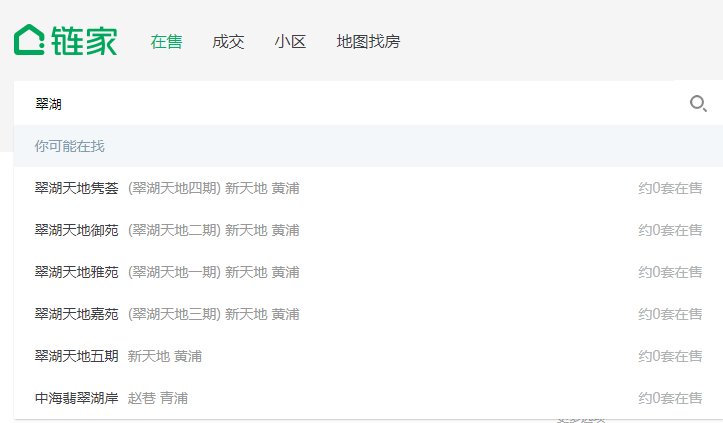Click 约0套在售 in 翠湖天地御苑 row
The height and width of the screenshot is (423, 723).
click(x=670, y=230)
